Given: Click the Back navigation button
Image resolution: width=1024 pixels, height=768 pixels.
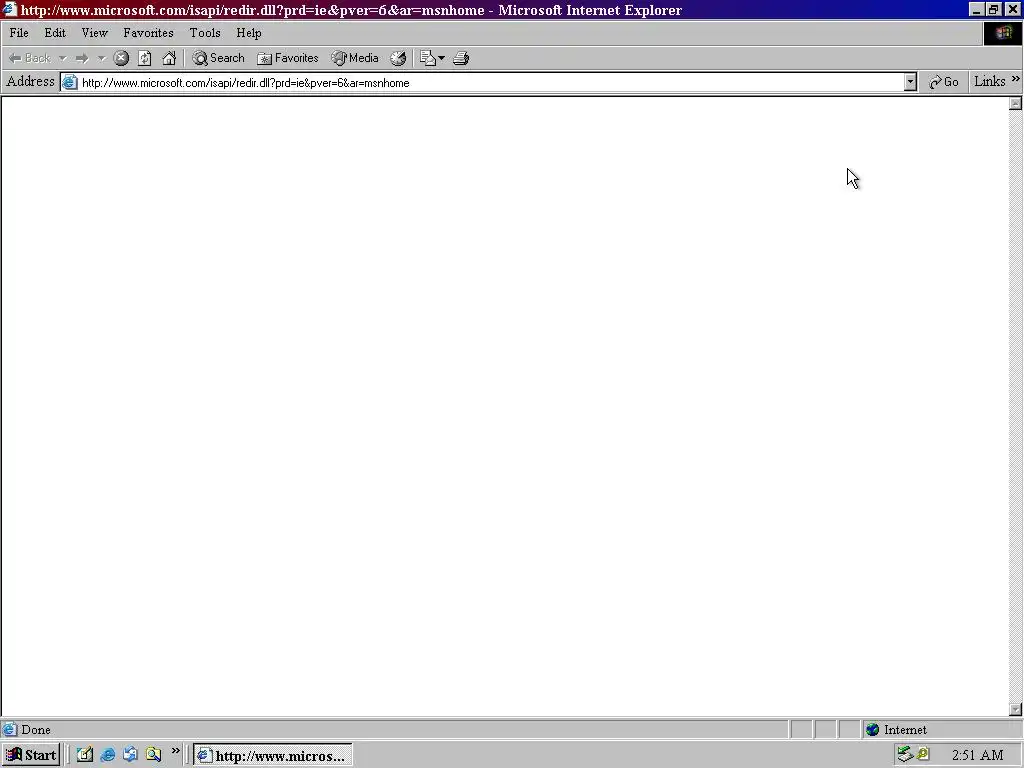Looking at the screenshot, I should click(29, 58).
